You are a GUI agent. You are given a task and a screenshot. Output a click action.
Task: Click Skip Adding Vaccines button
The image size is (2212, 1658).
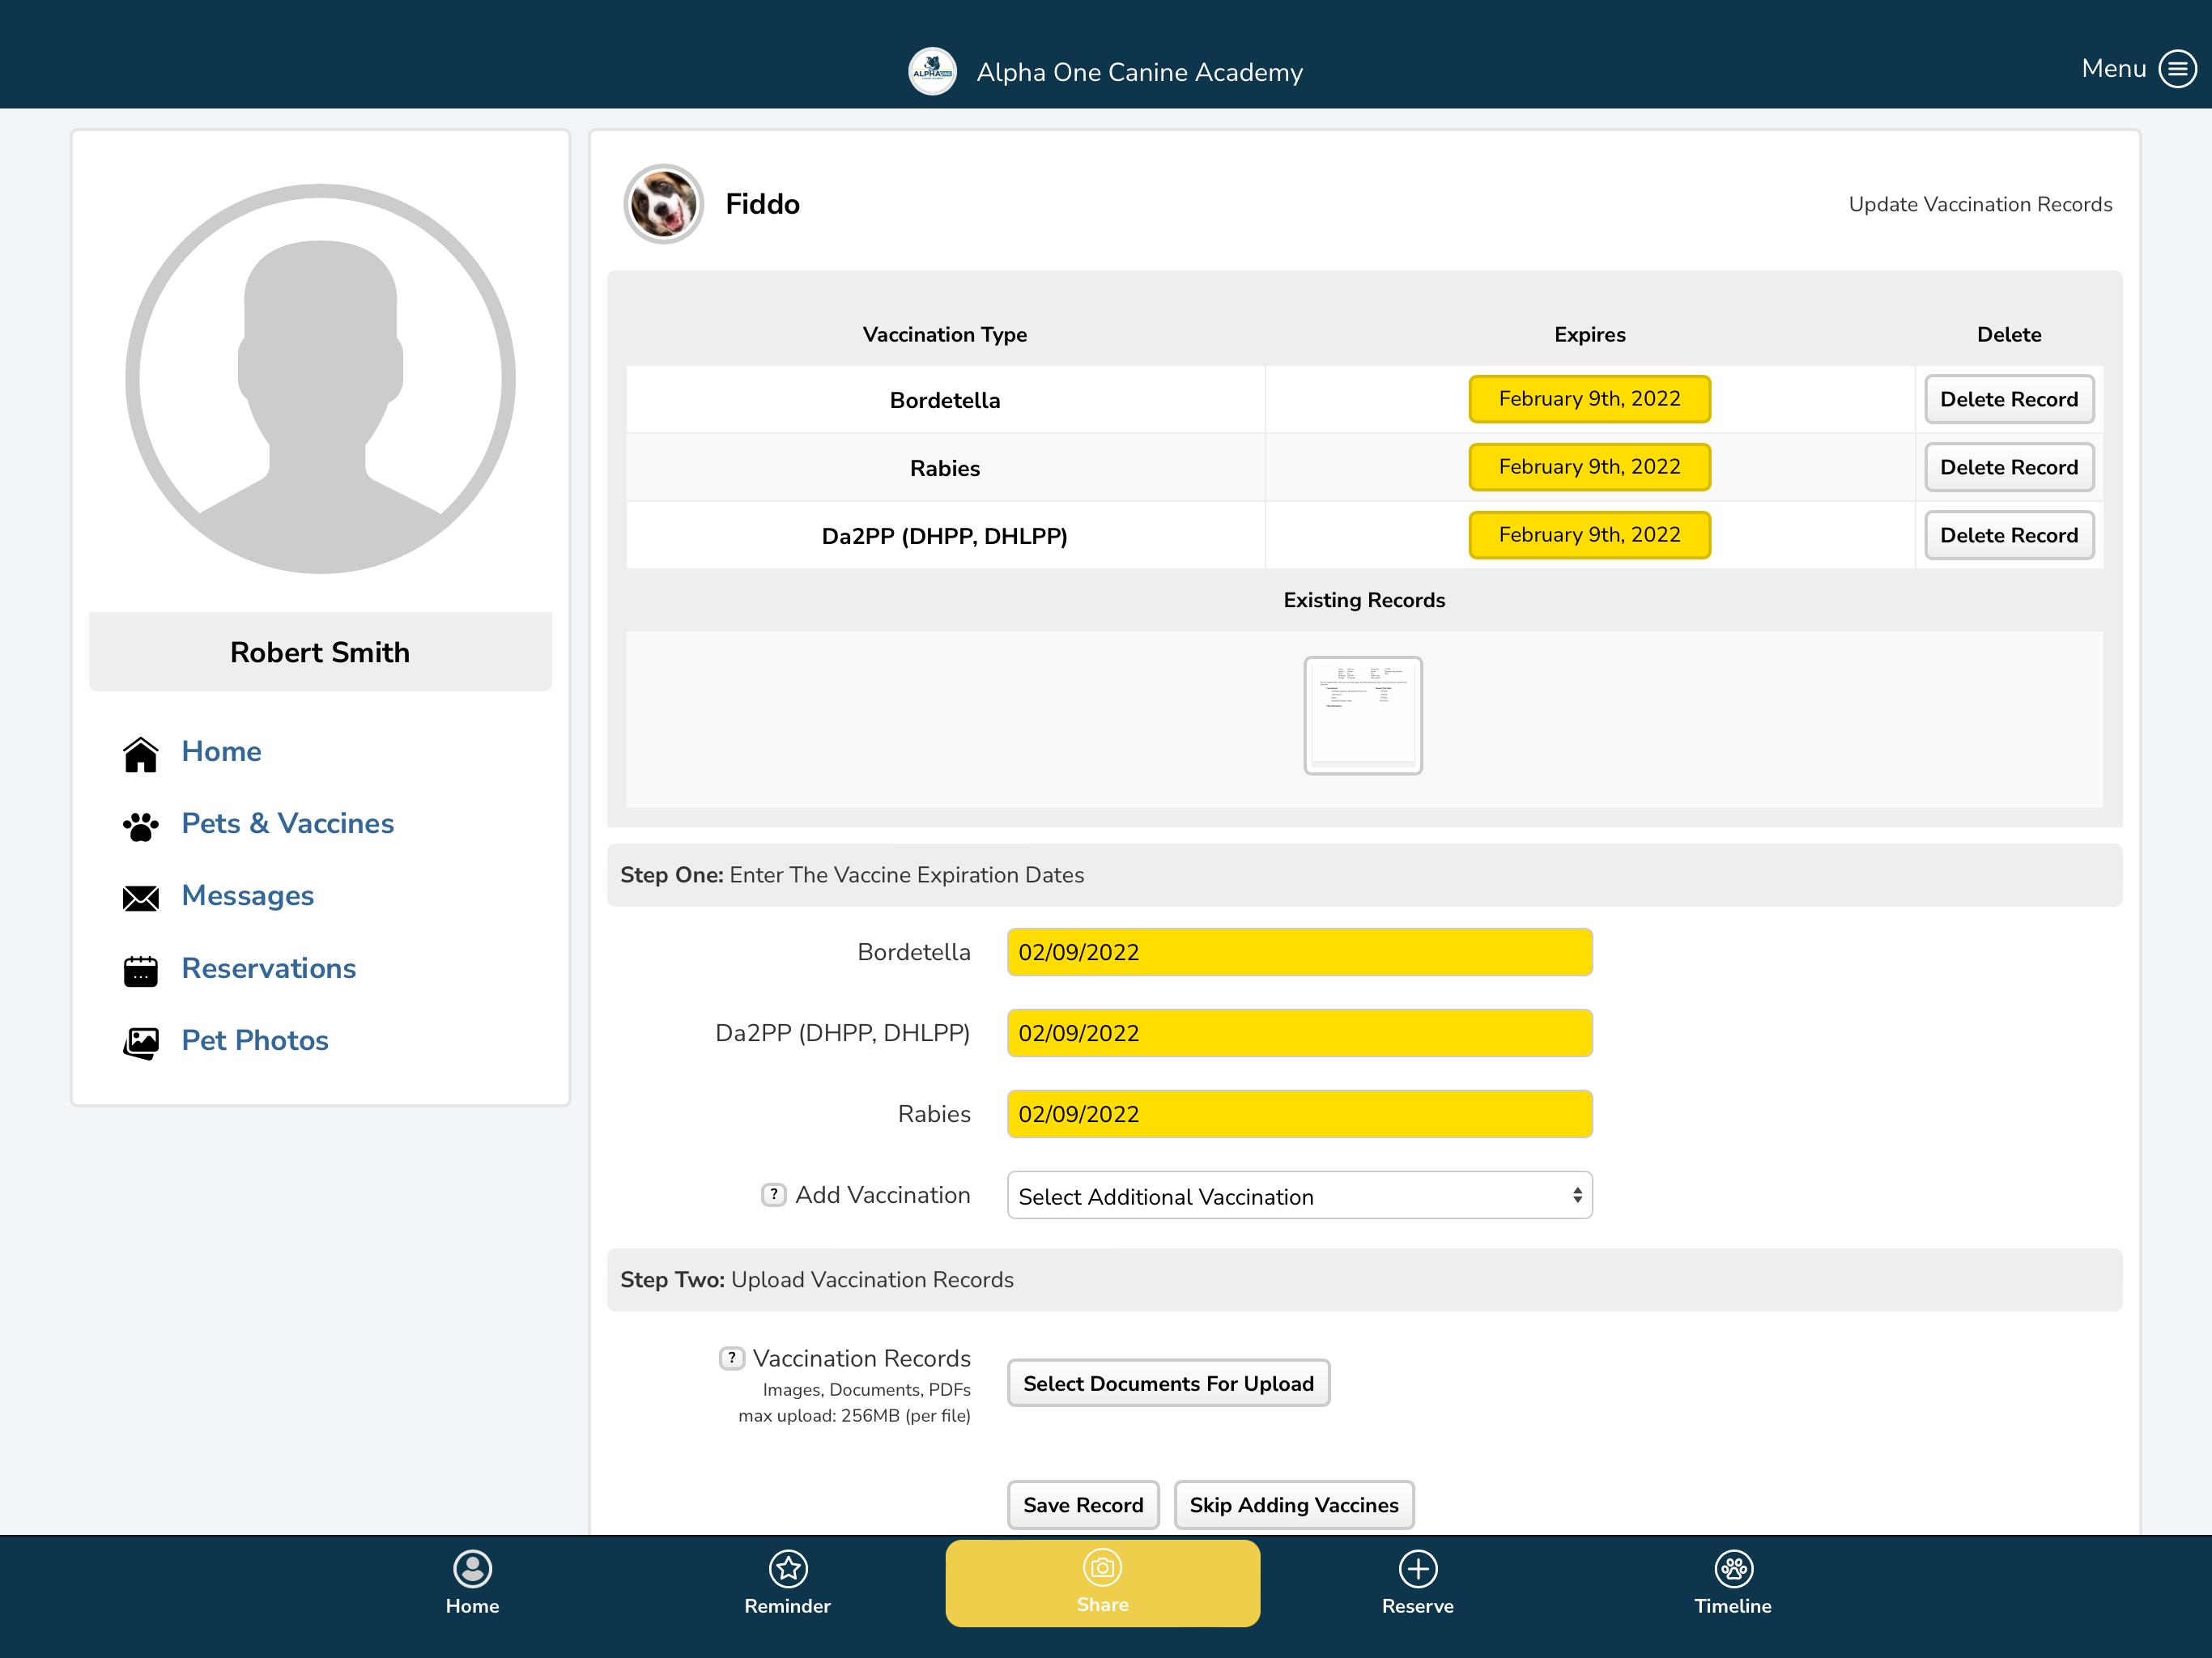click(1294, 1506)
